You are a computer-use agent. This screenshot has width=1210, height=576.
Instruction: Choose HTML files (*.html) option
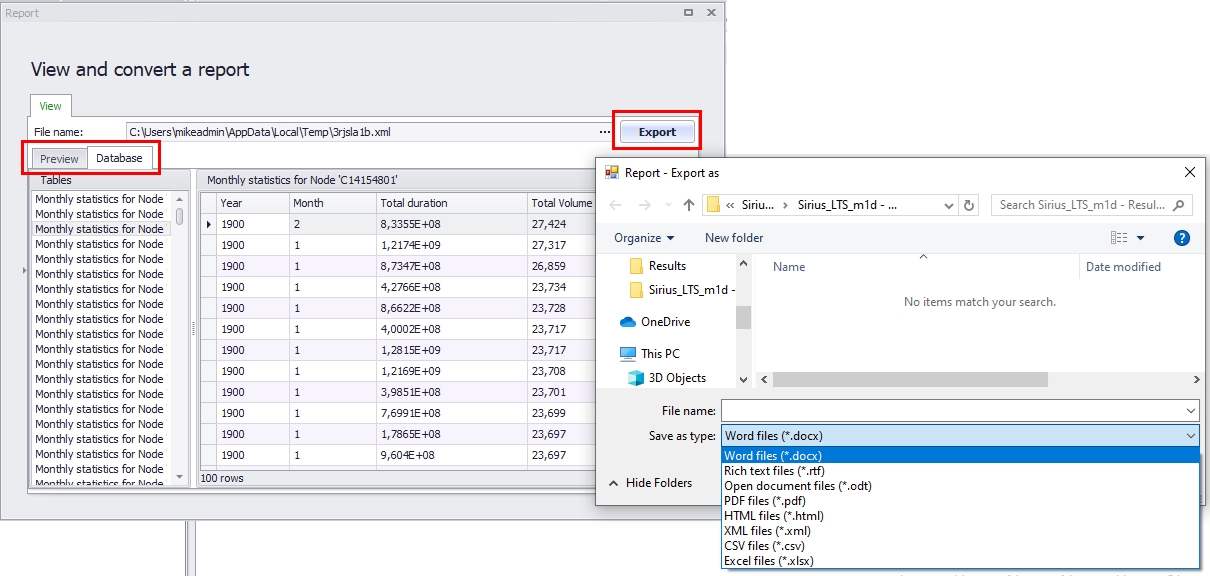960,516
